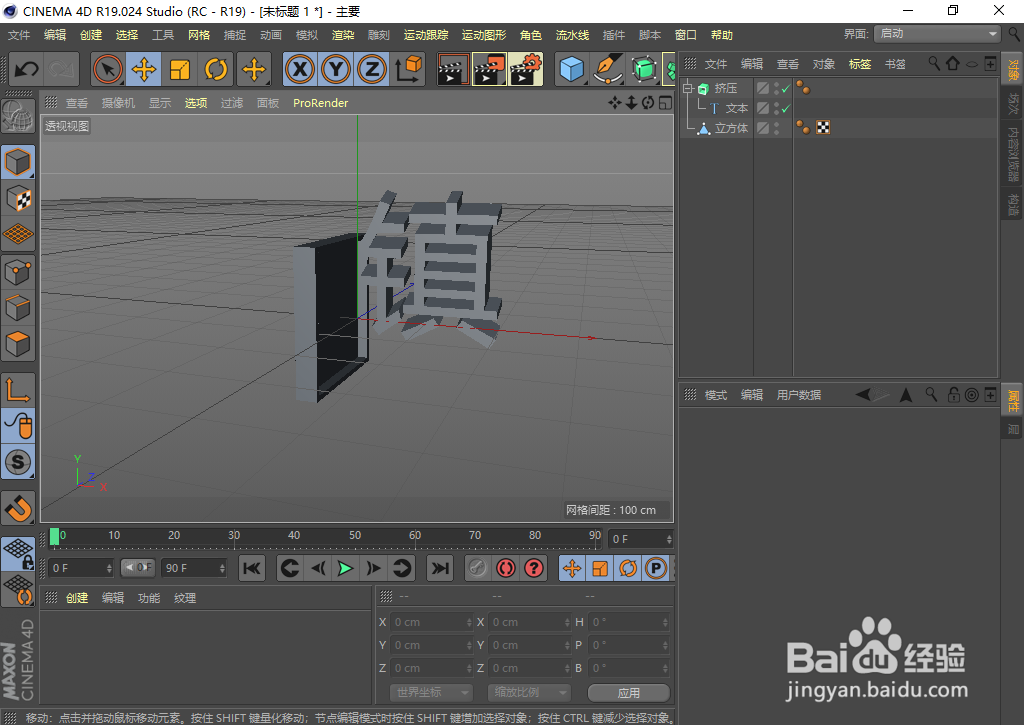Image resolution: width=1024 pixels, height=725 pixels.
Task: Enable Snap magnet icon
Action: tap(18, 508)
